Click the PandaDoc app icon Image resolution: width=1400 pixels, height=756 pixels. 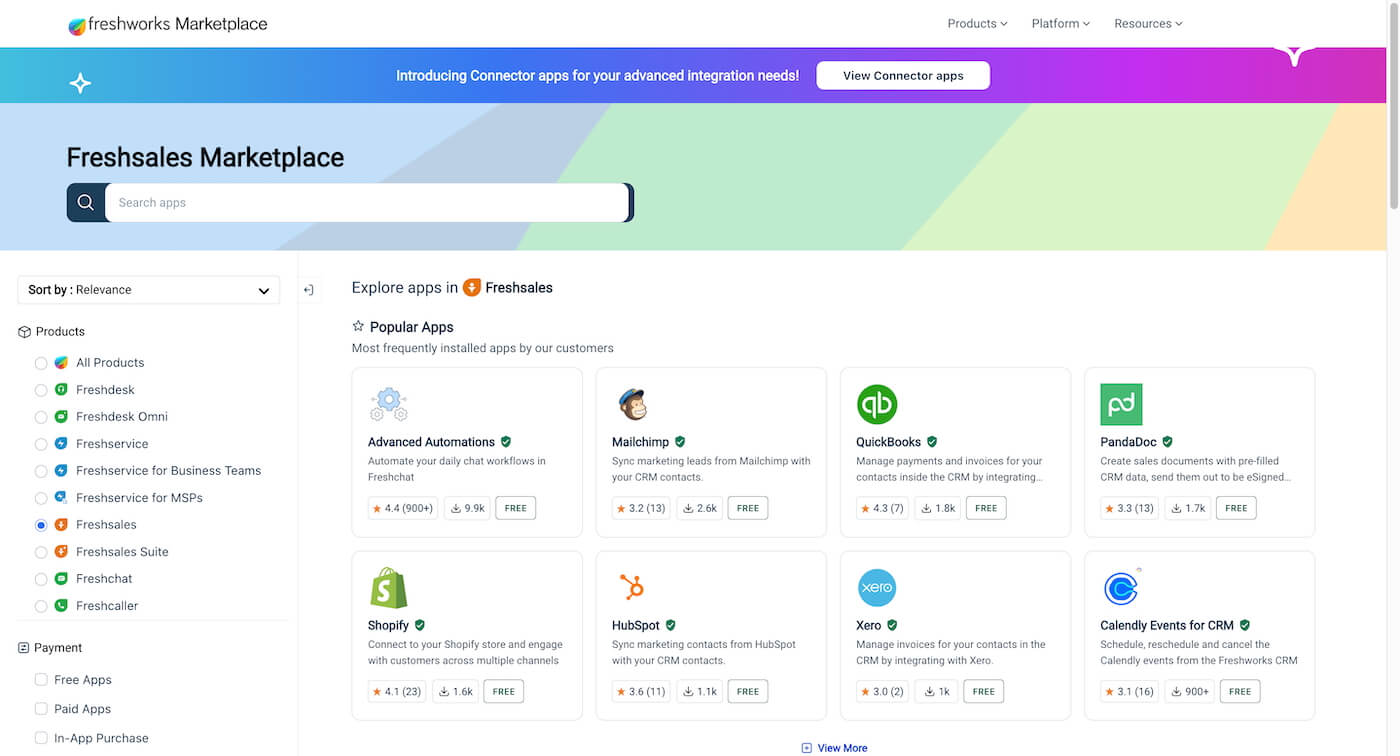pos(1121,404)
